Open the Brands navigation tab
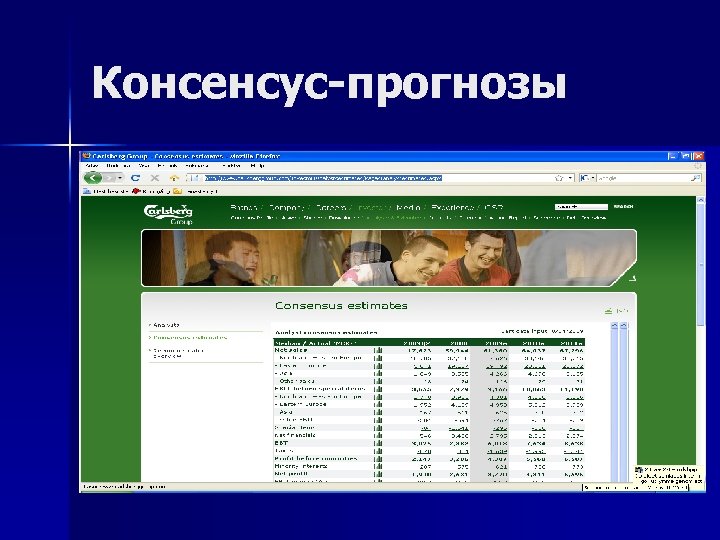This screenshot has width=720, height=540. pos(243,208)
